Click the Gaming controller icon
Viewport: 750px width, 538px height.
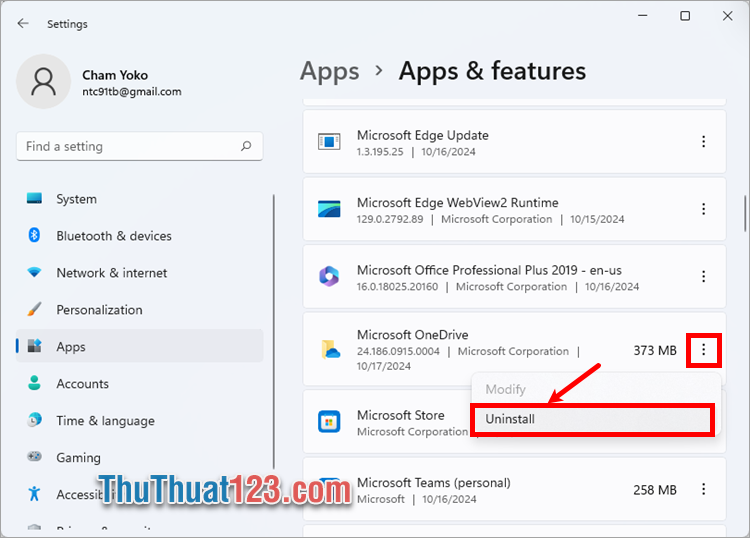(x=34, y=457)
